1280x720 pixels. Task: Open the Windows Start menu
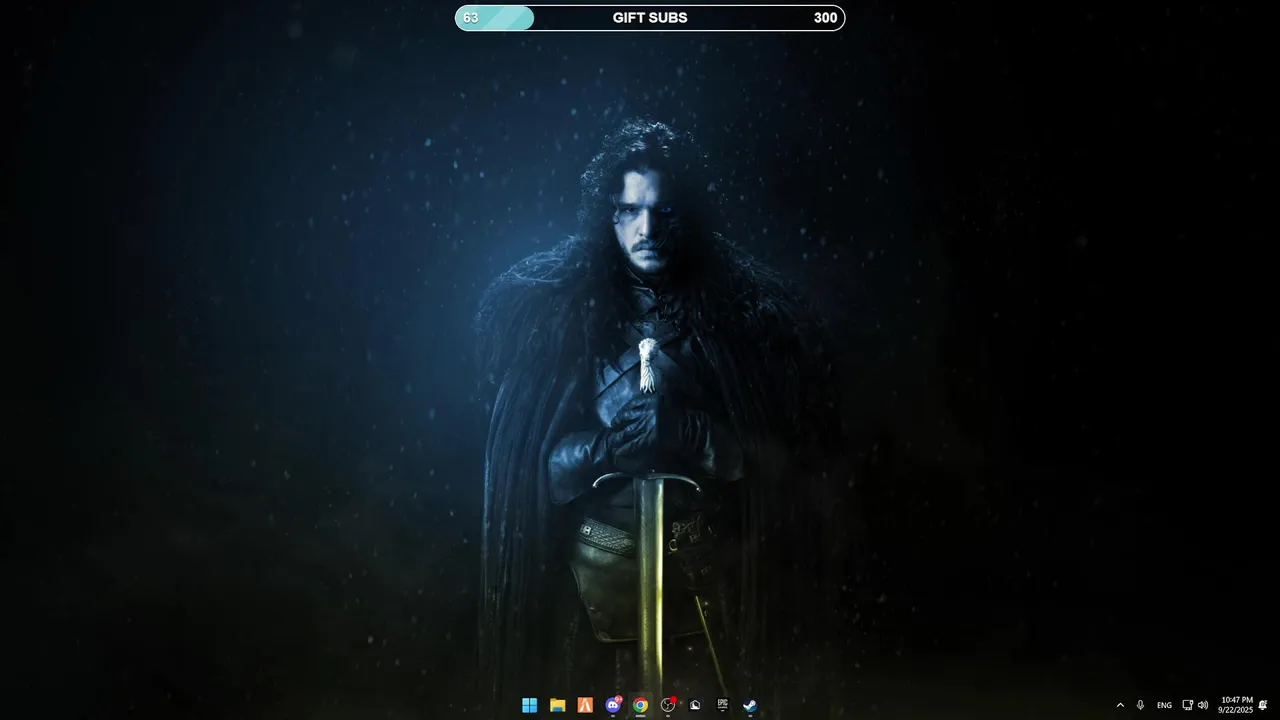point(529,705)
